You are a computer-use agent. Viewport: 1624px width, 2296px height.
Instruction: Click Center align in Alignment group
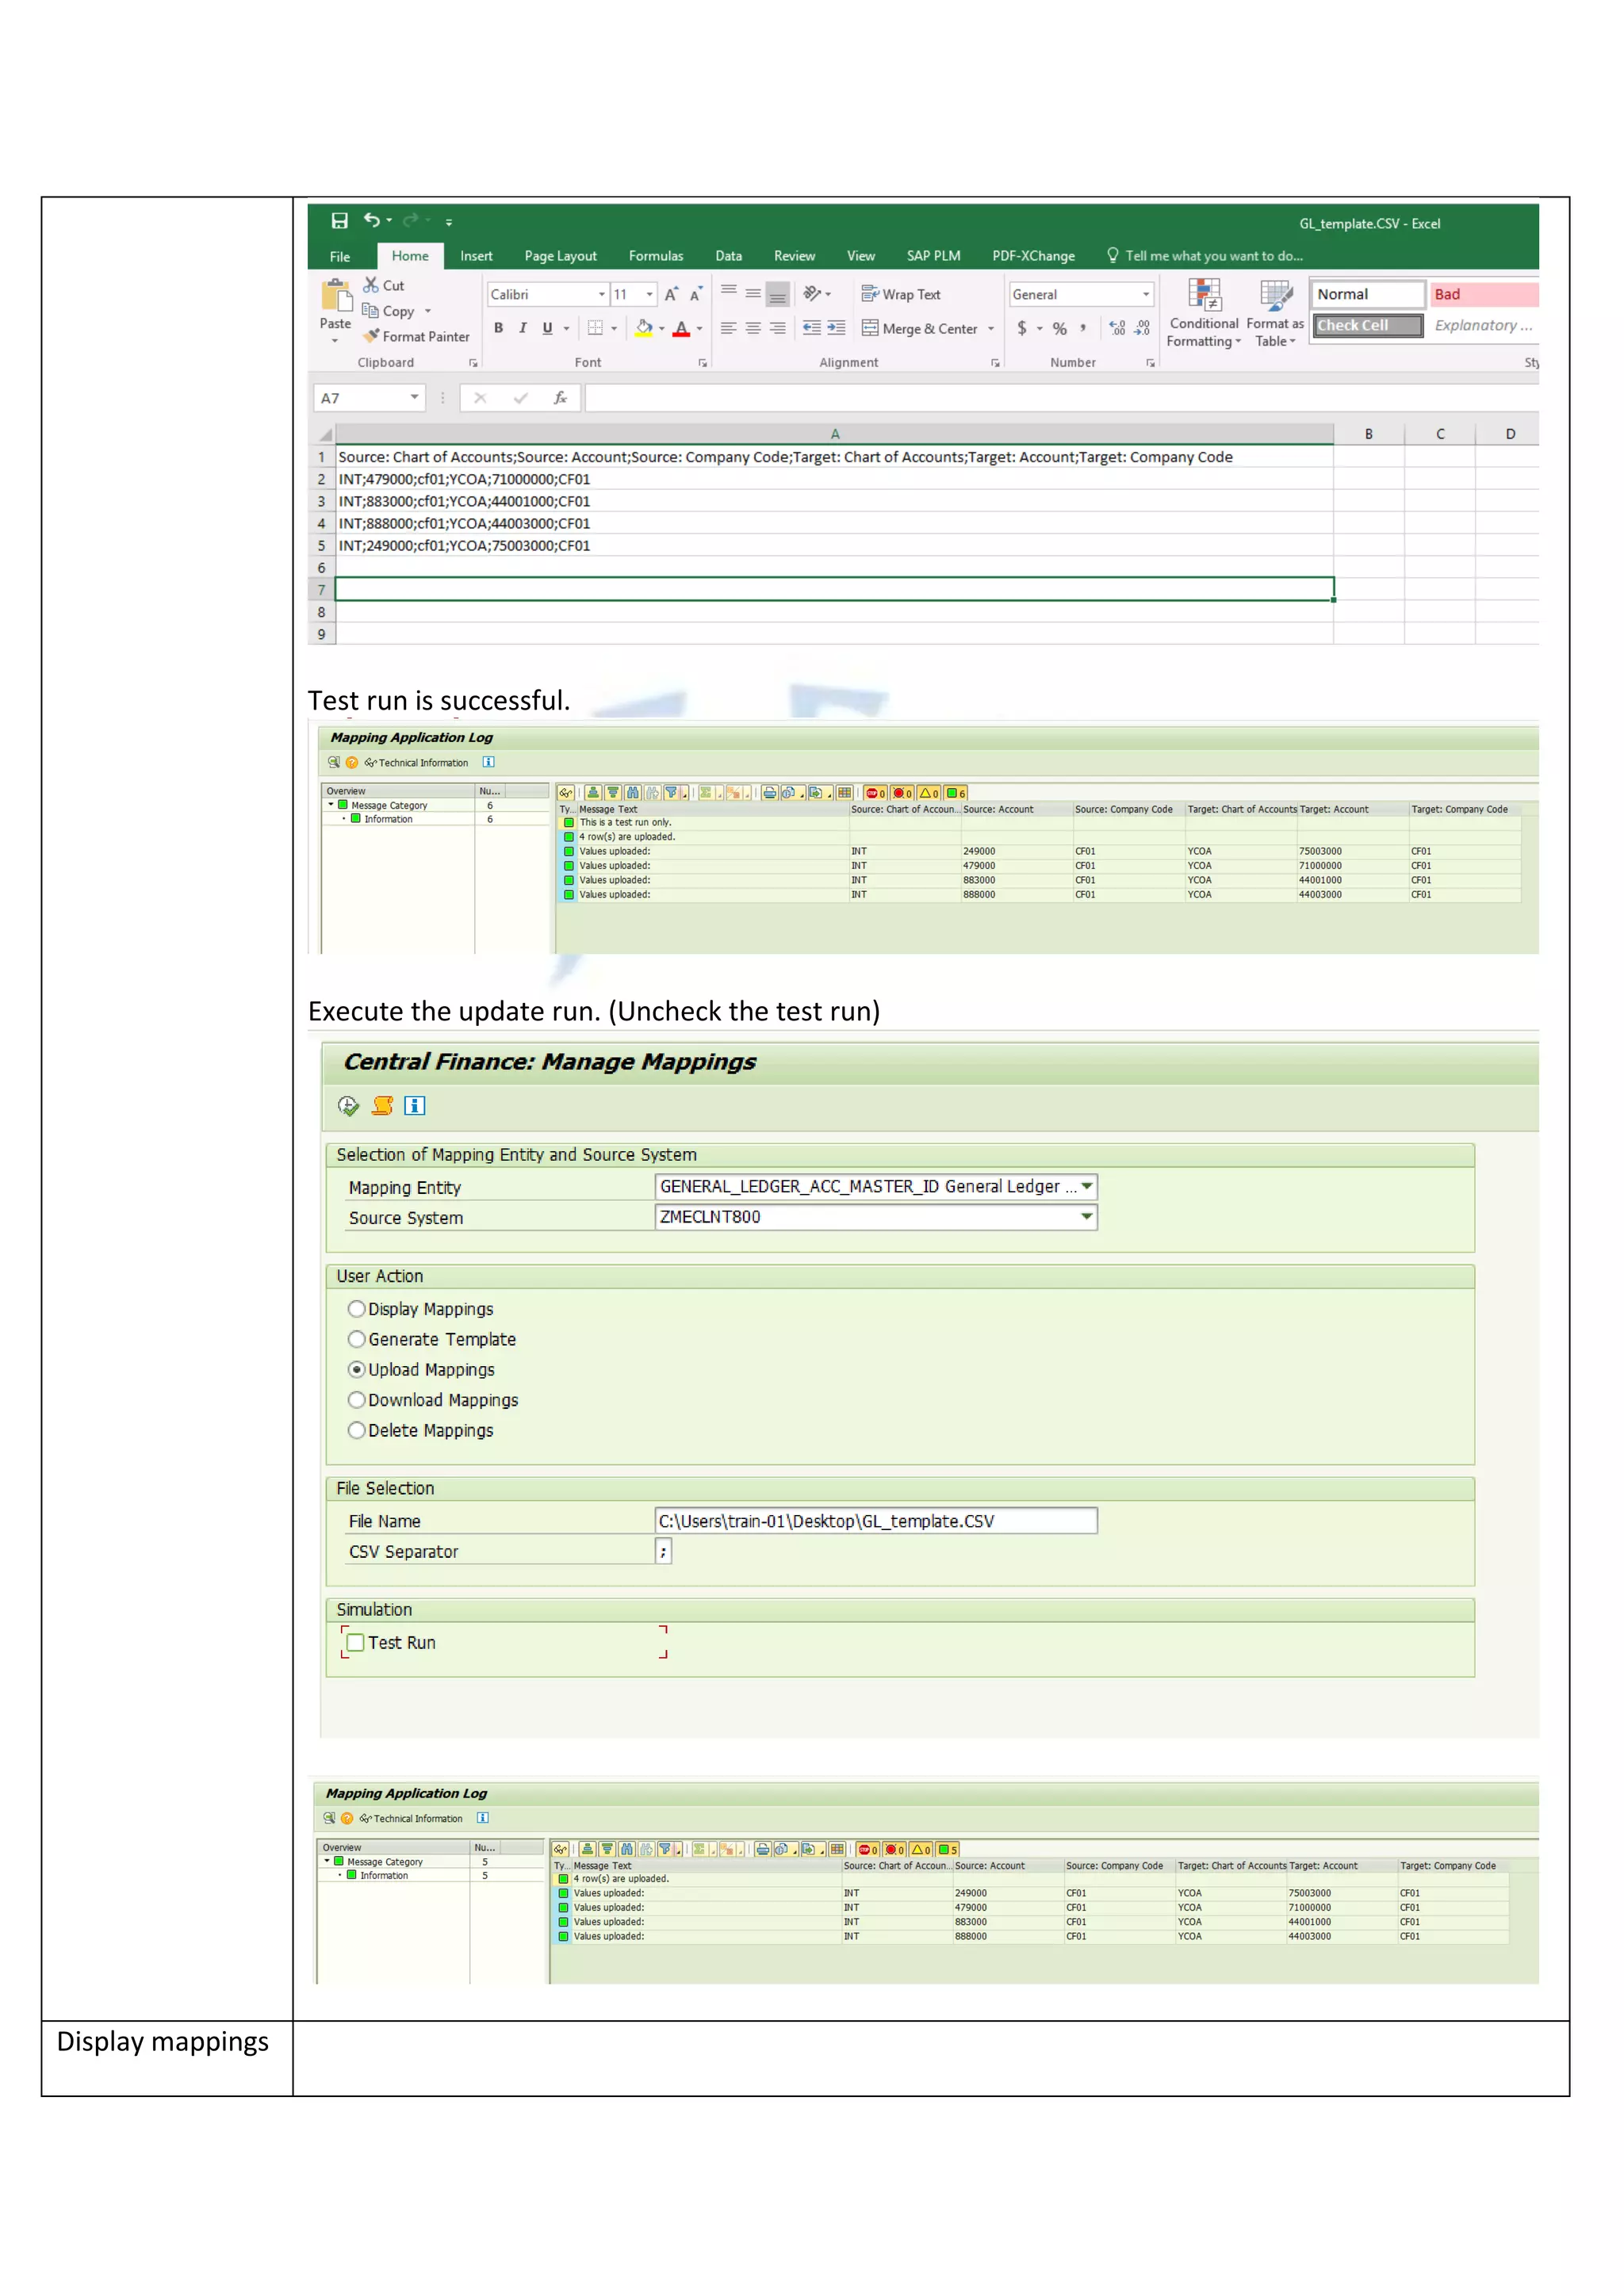753,328
